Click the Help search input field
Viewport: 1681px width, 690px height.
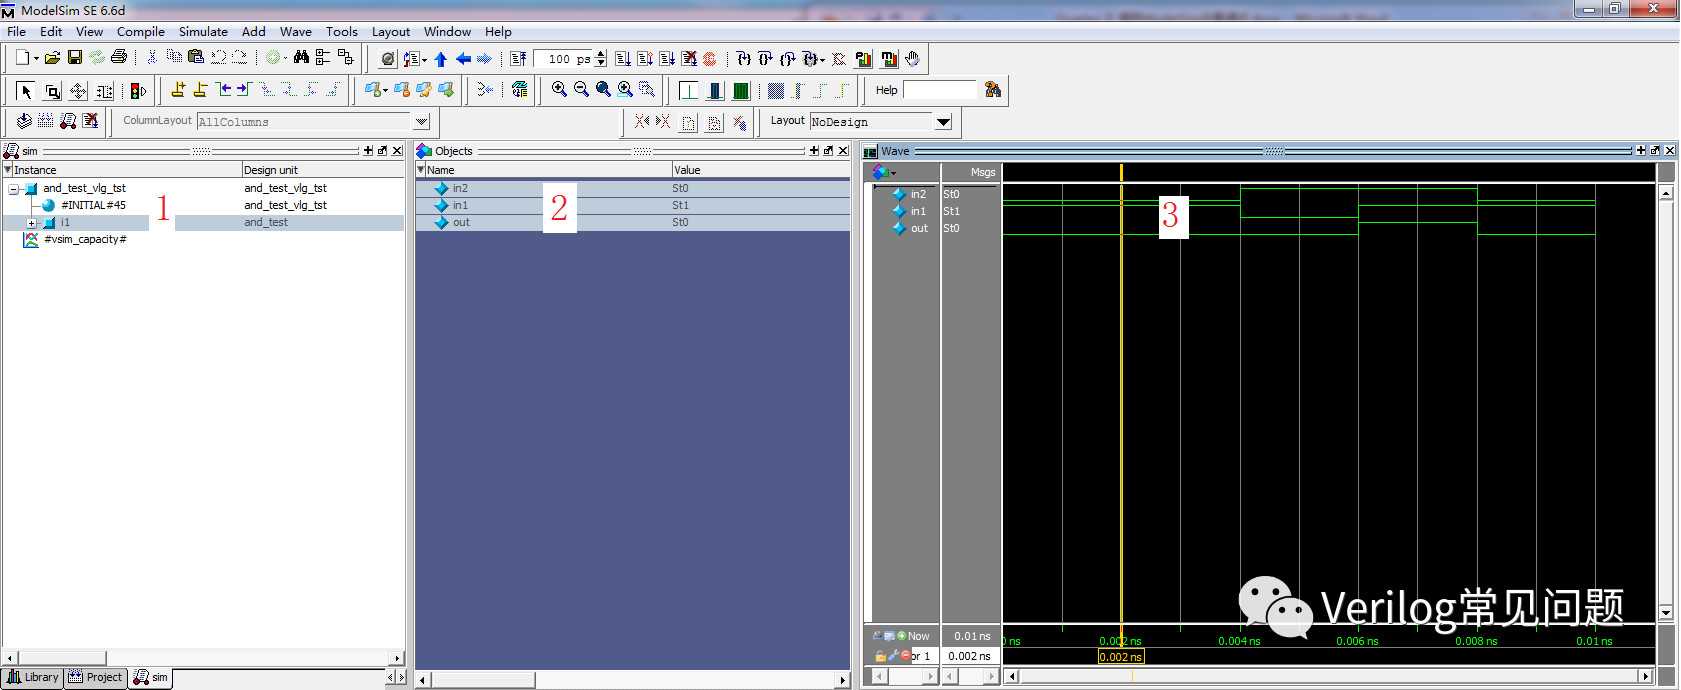pos(939,90)
